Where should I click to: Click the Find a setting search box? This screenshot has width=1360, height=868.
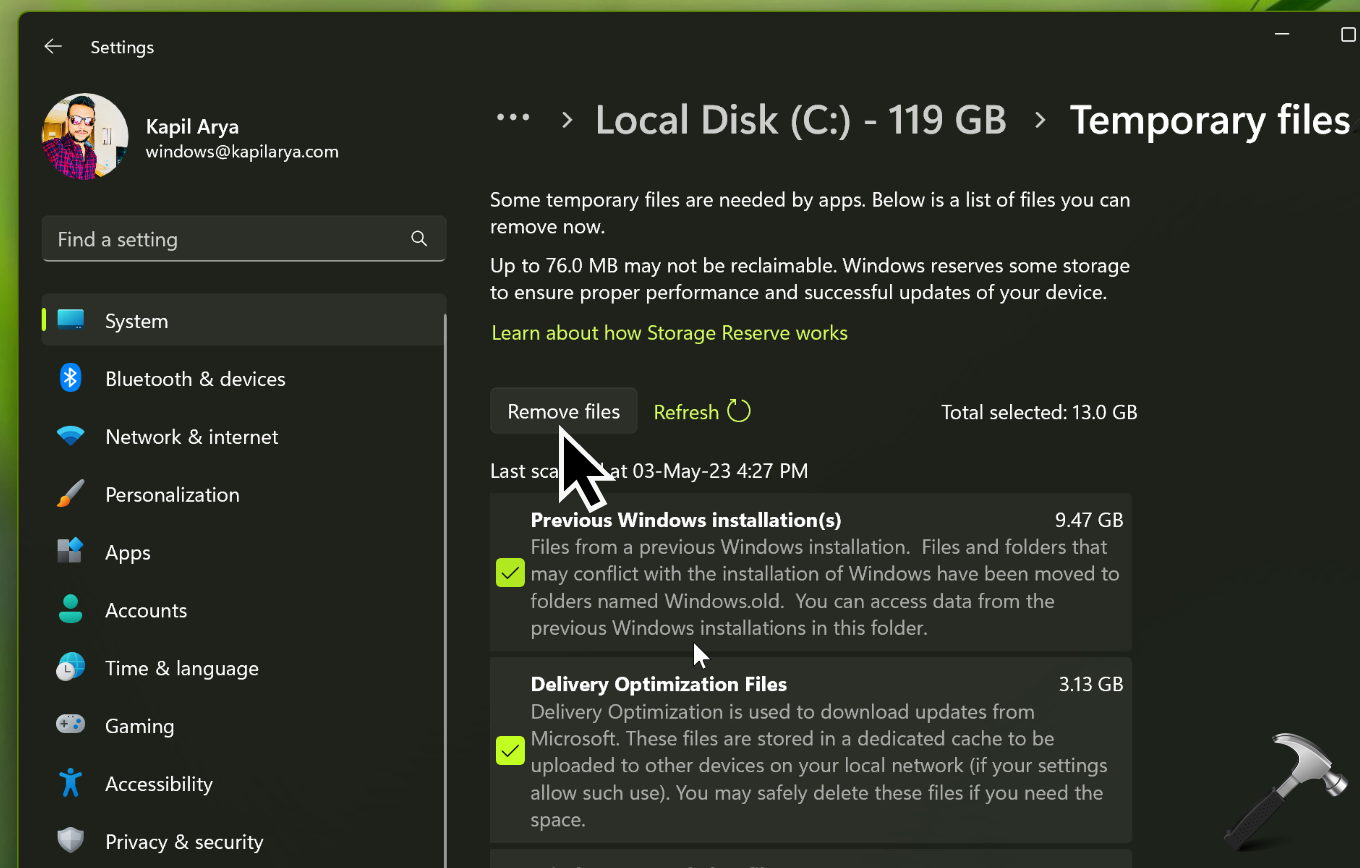pos(230,240)
